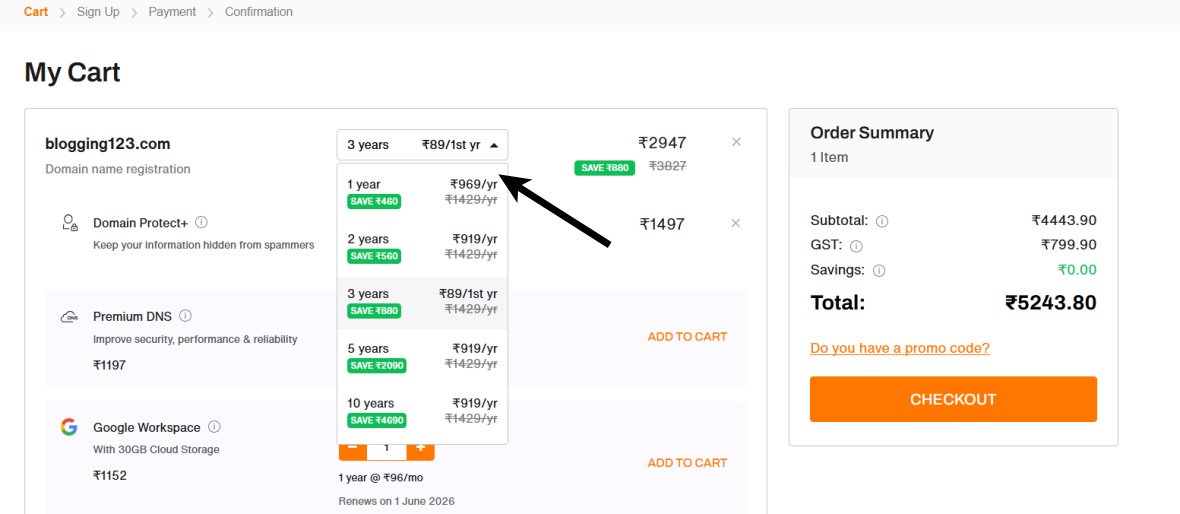The height and width of the screenshot is (514, 1180).
Task: Click the Premium DNS cloud icon
Action: (69, 317)
